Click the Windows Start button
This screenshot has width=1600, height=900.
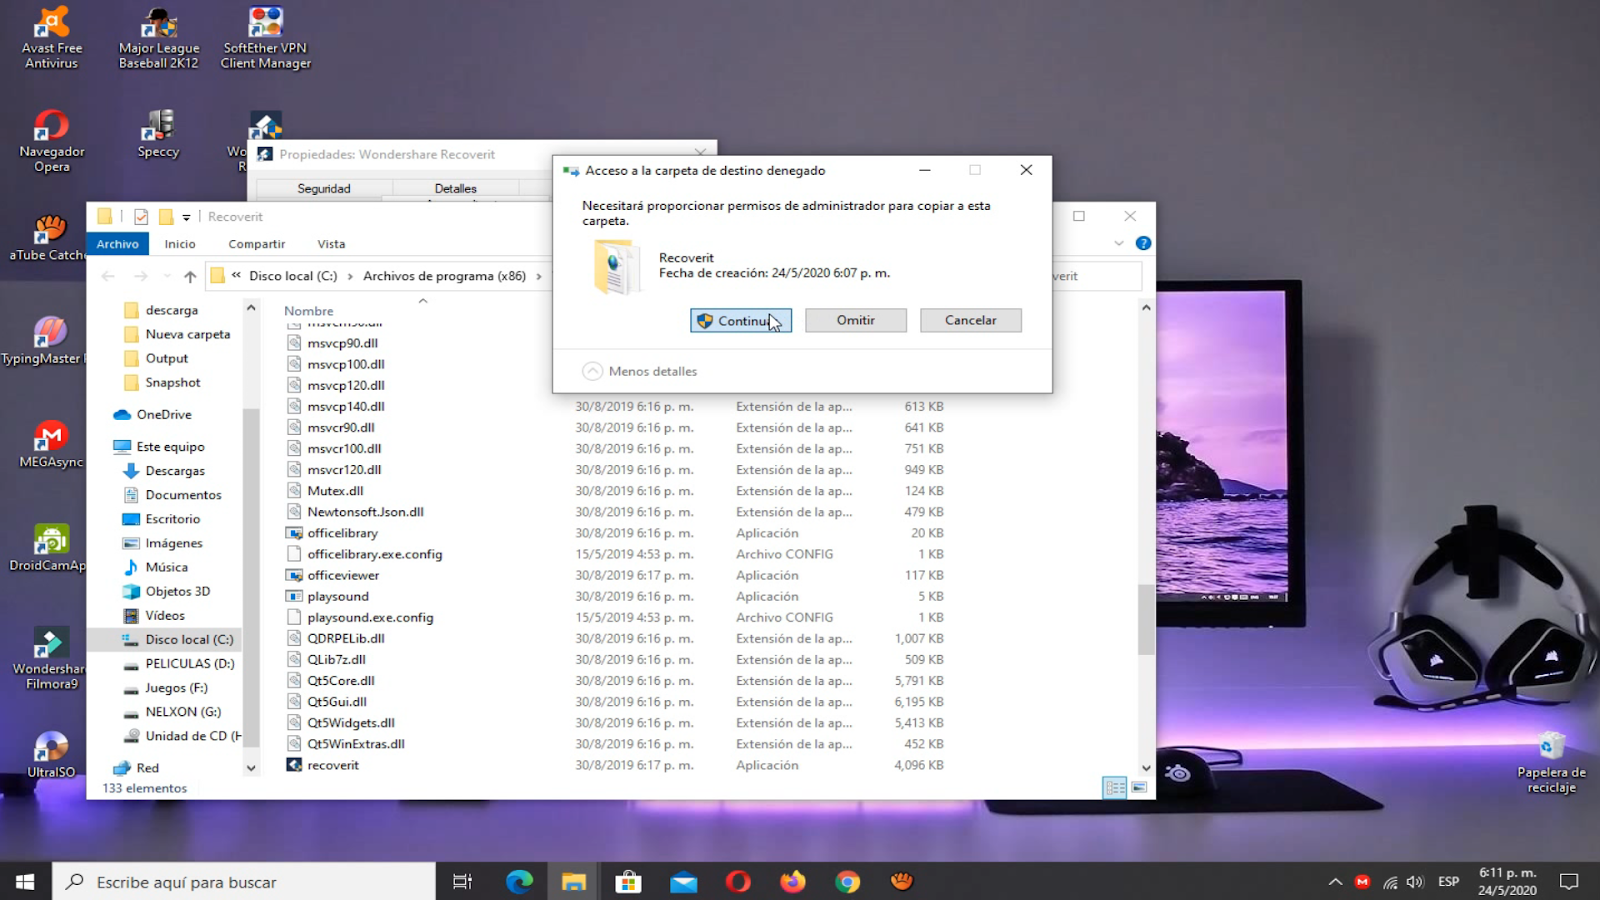click(x=25, y=881)
